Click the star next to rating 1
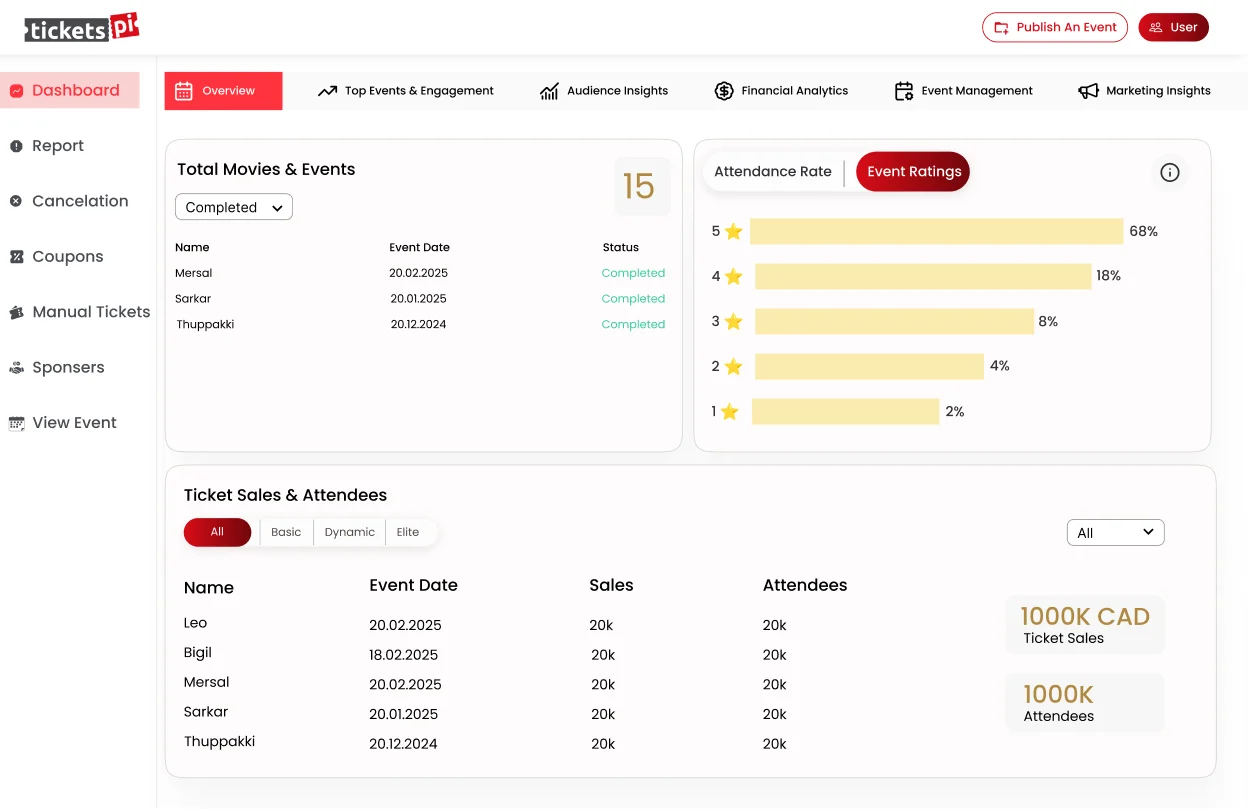This screenshot has width=1248, height=809. pos(730,412)
